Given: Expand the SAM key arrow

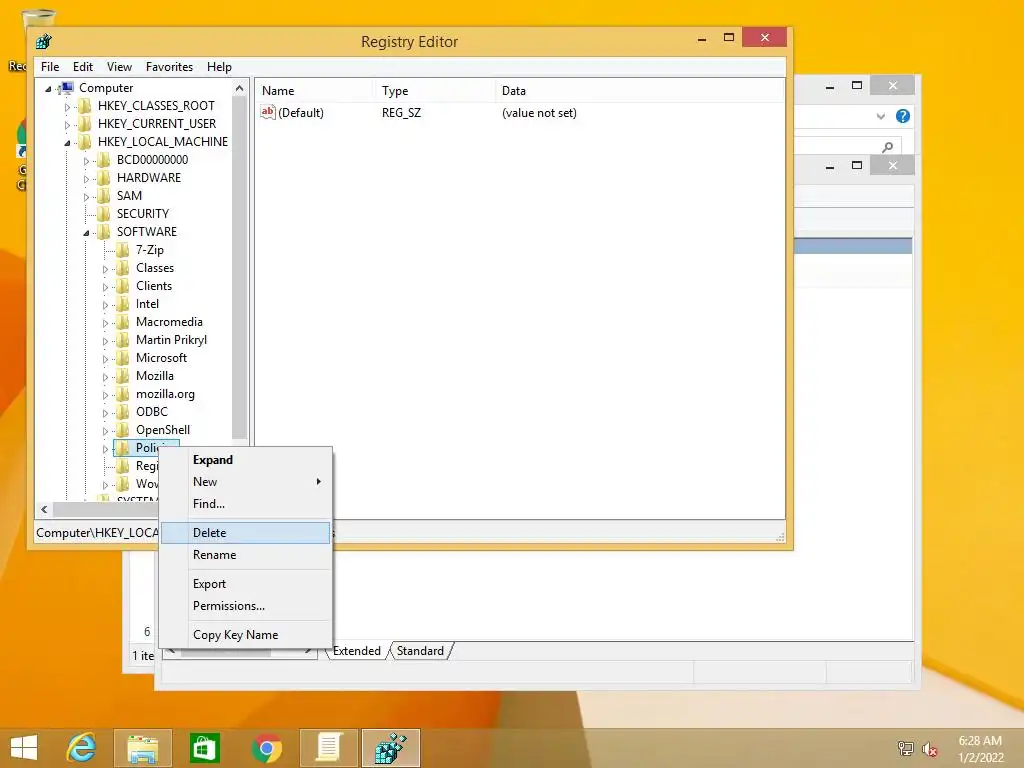Looking at the screenshot, I should [x=86, y=197].
